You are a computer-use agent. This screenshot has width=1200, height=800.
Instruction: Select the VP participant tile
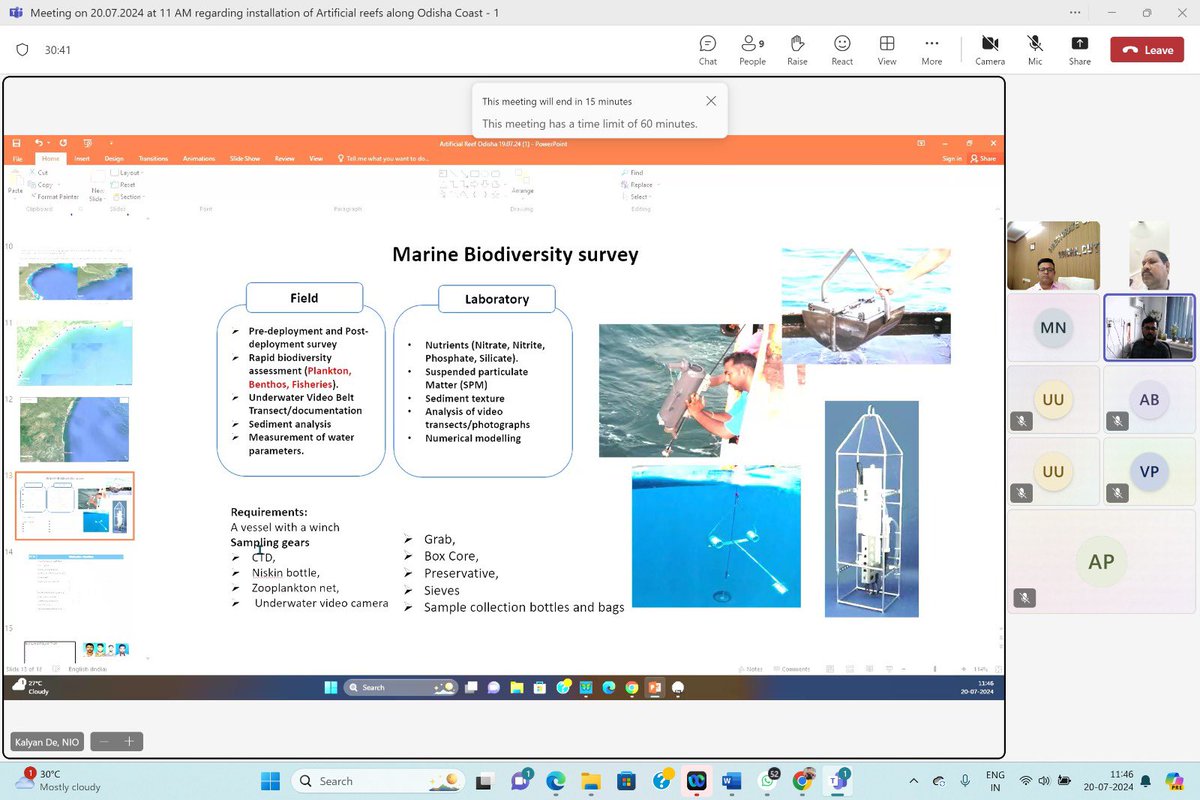pos(1149,471)
